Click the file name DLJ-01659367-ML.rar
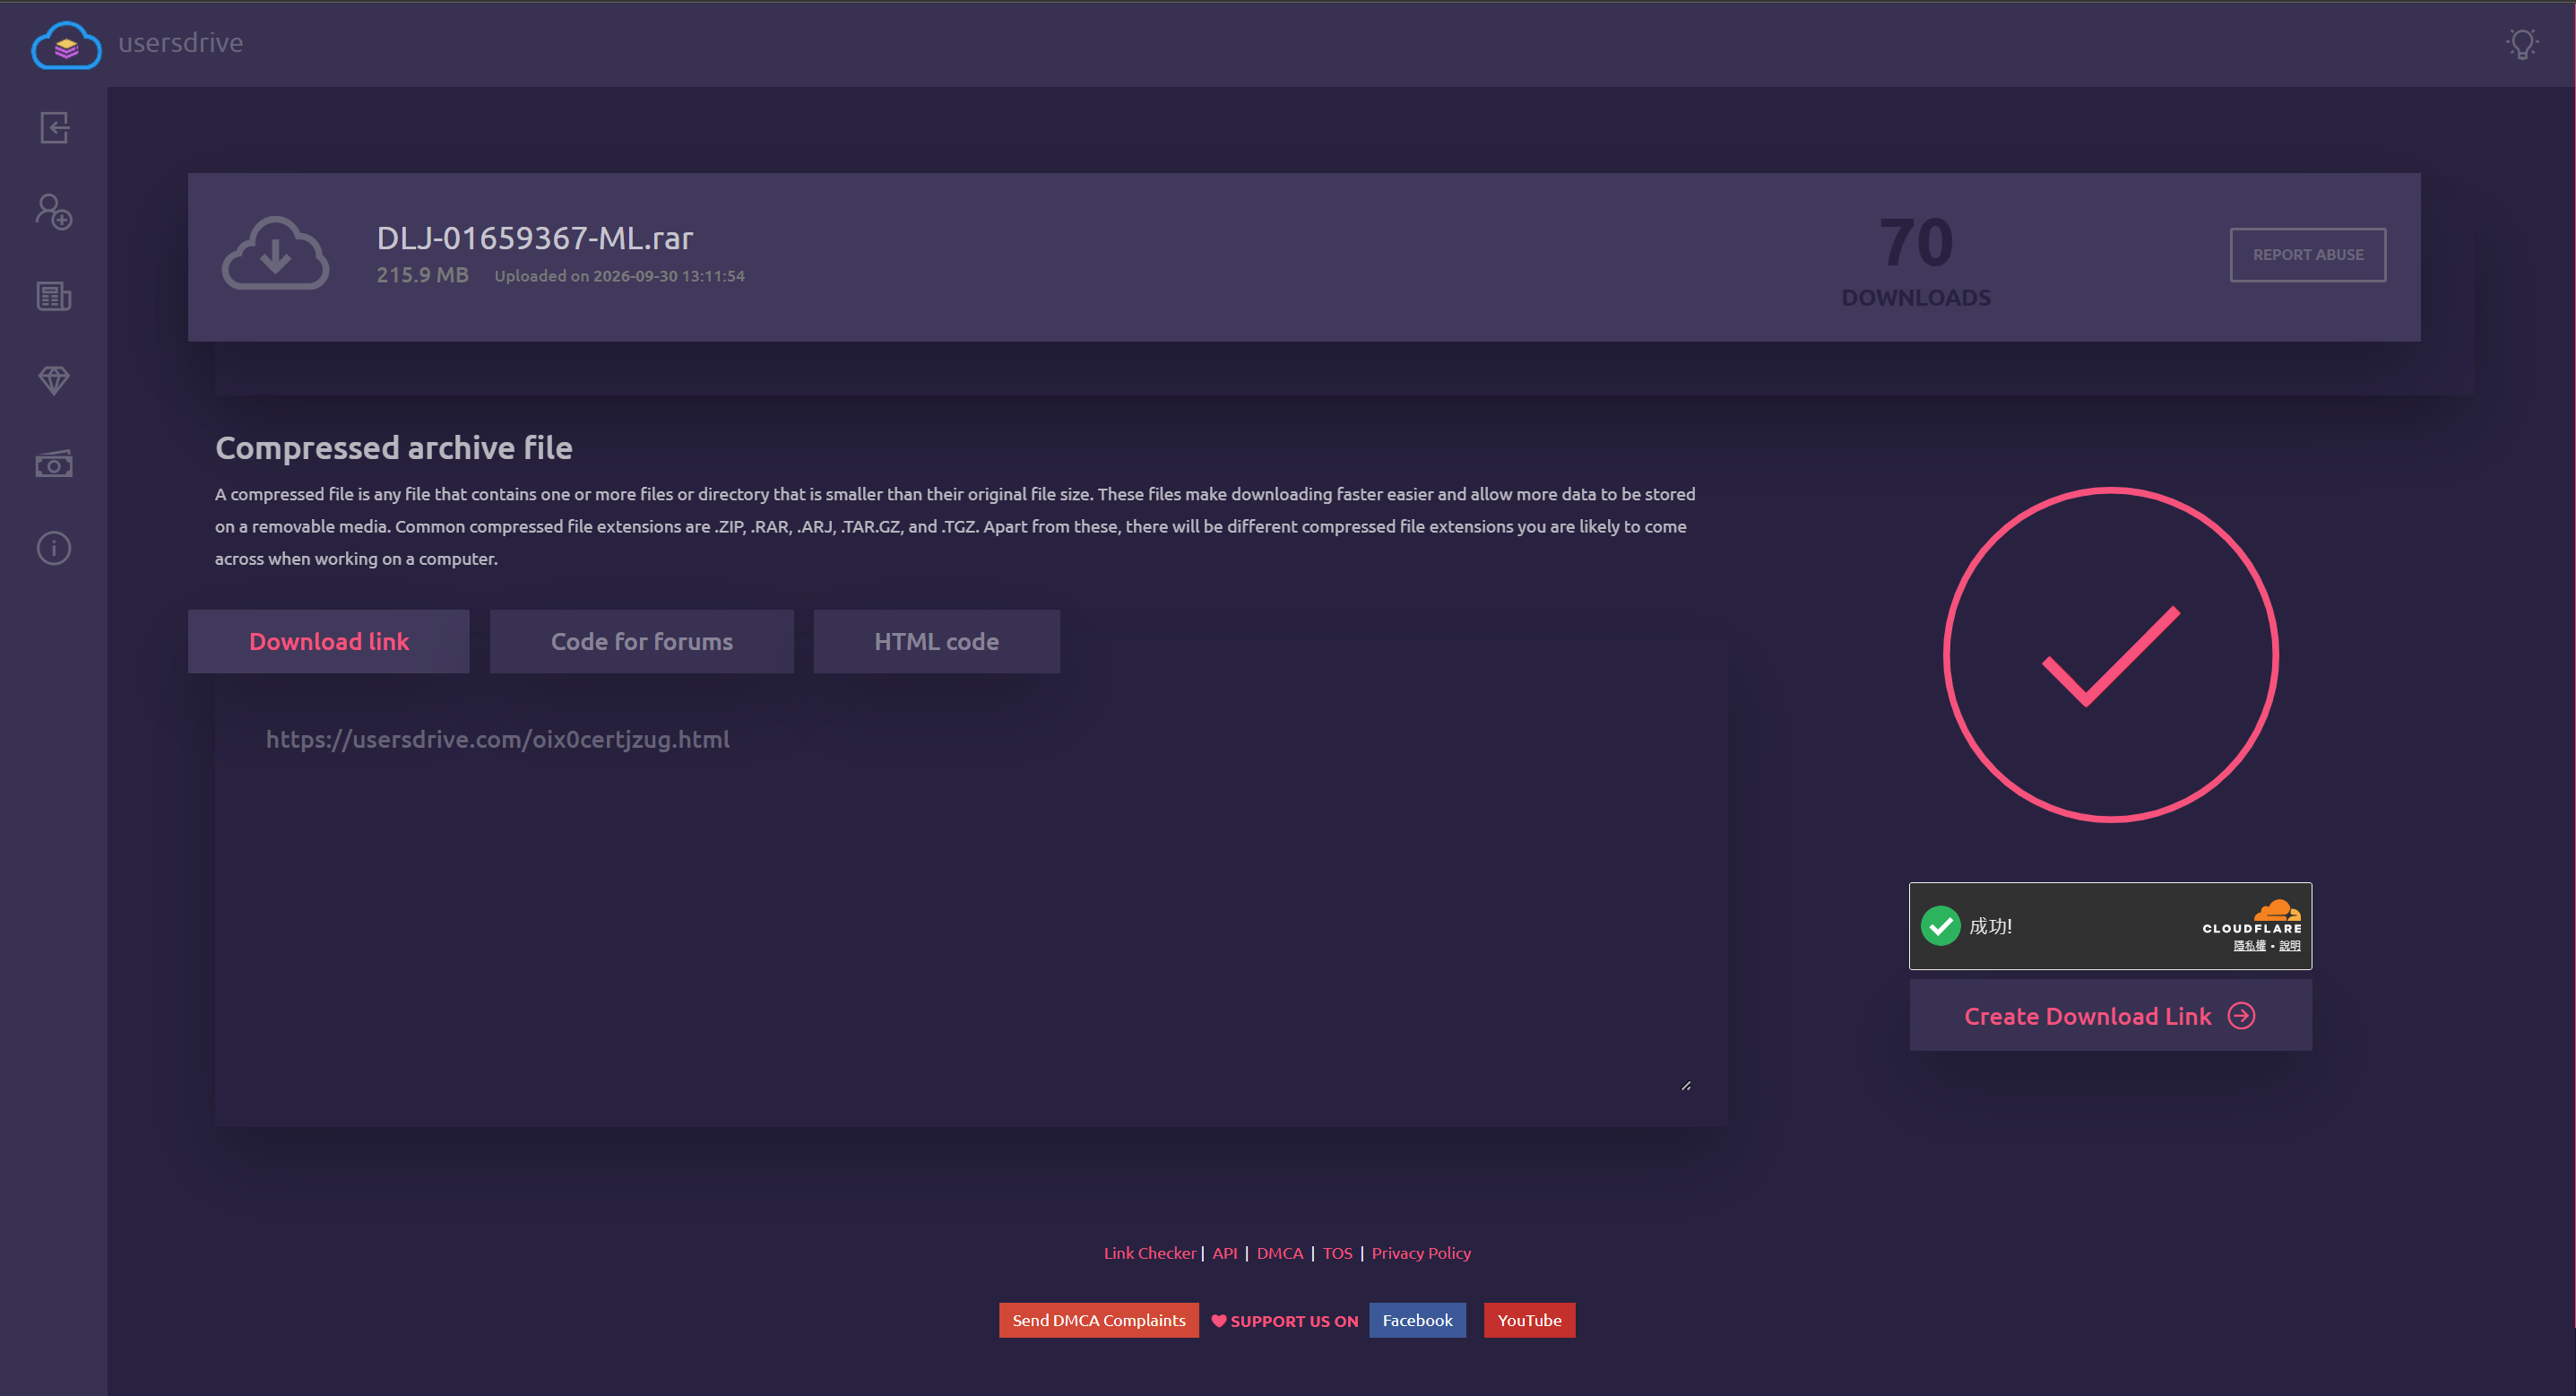 pos(534,238)
